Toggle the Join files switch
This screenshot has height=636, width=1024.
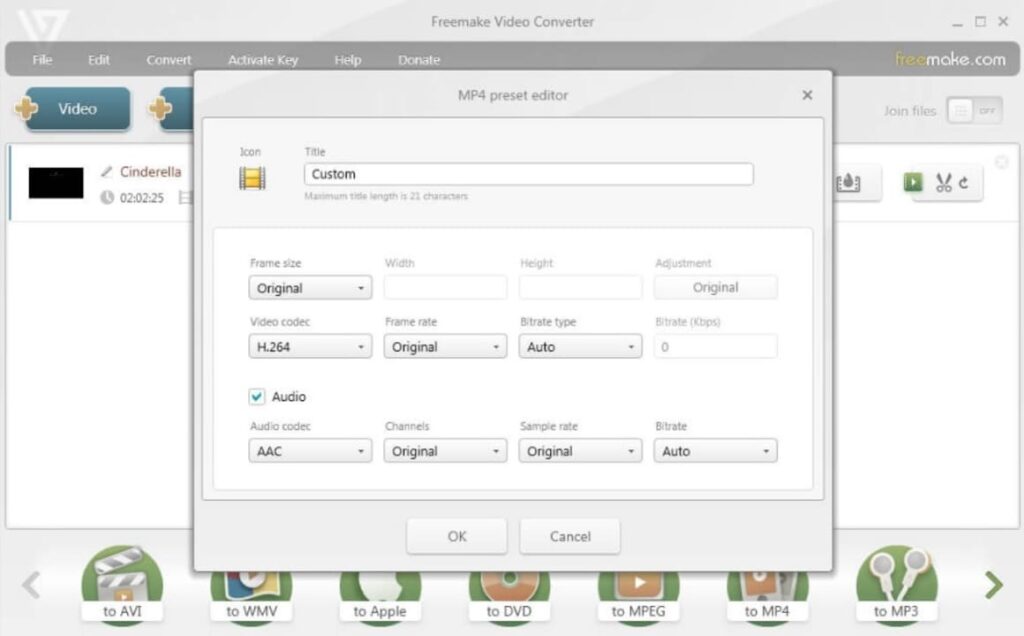tap(973, 111)
